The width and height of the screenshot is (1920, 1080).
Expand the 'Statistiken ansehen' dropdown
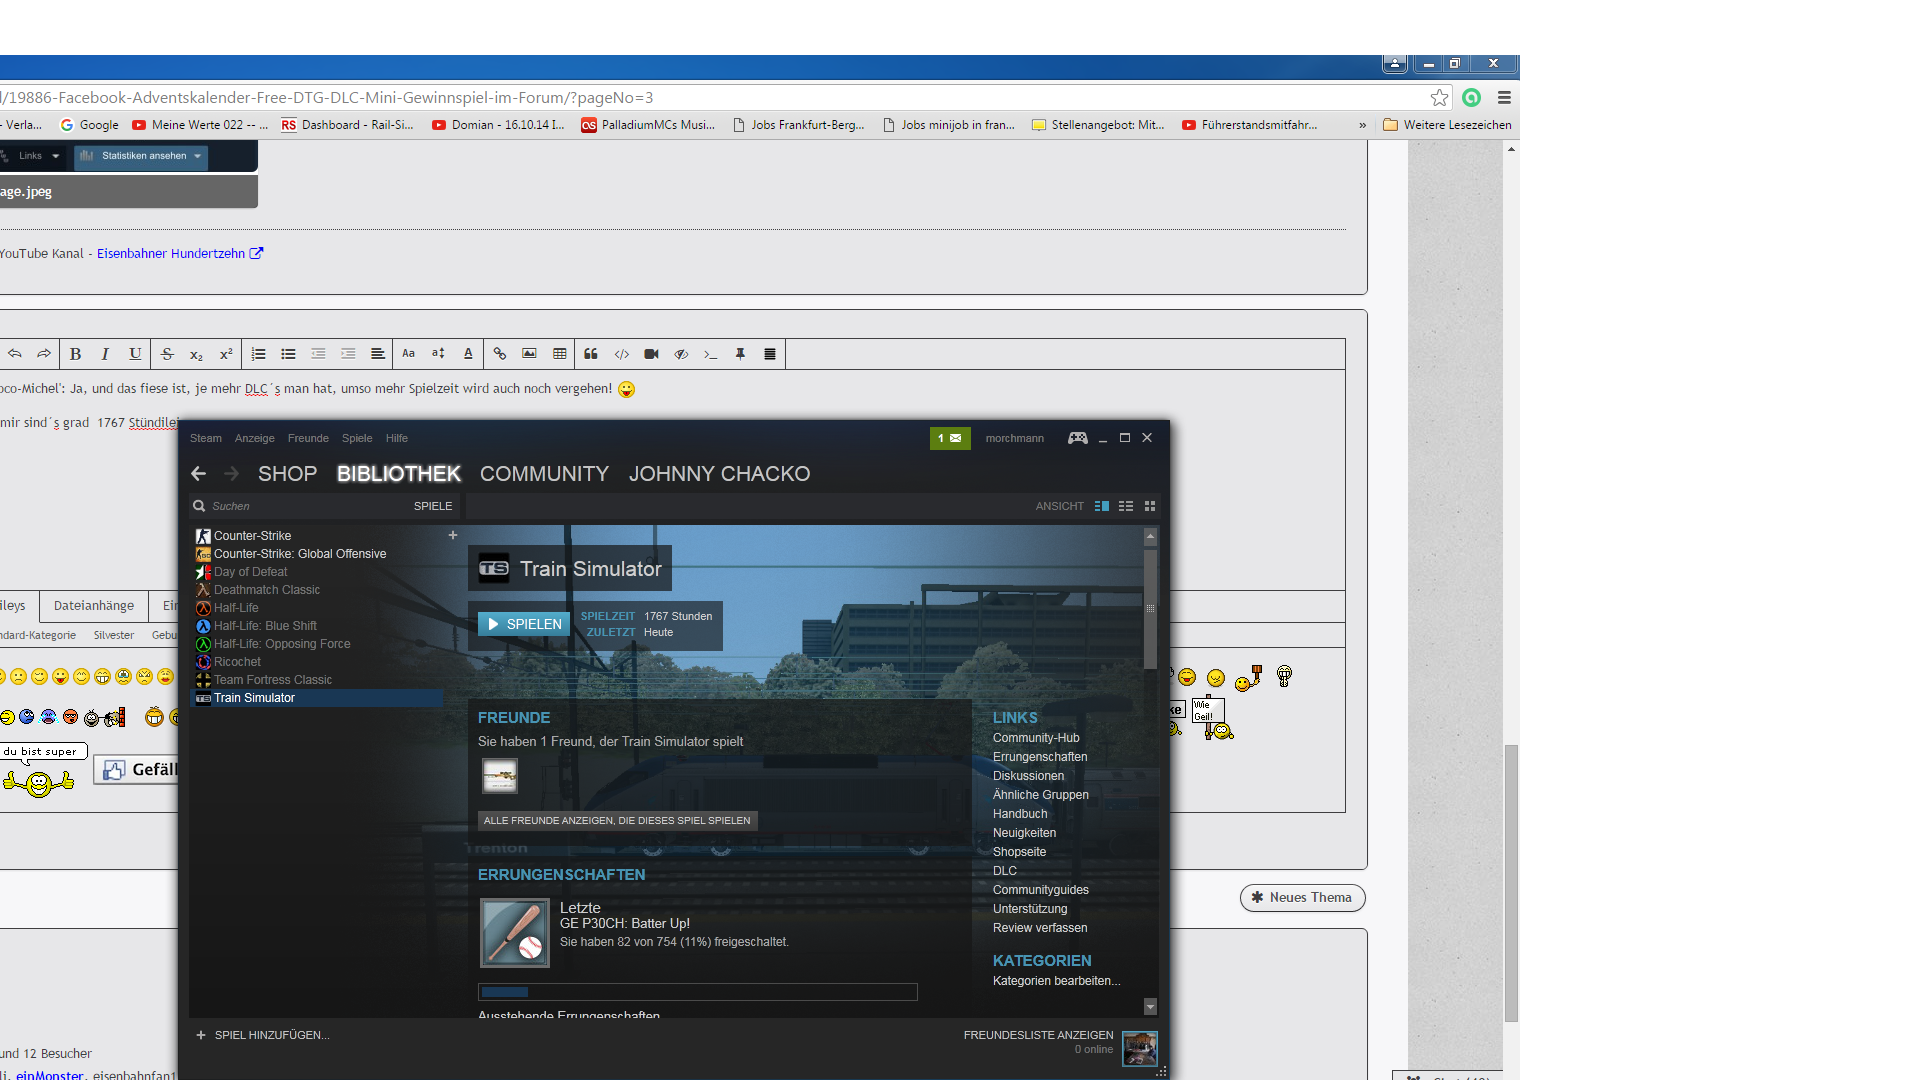pos(141,156)
